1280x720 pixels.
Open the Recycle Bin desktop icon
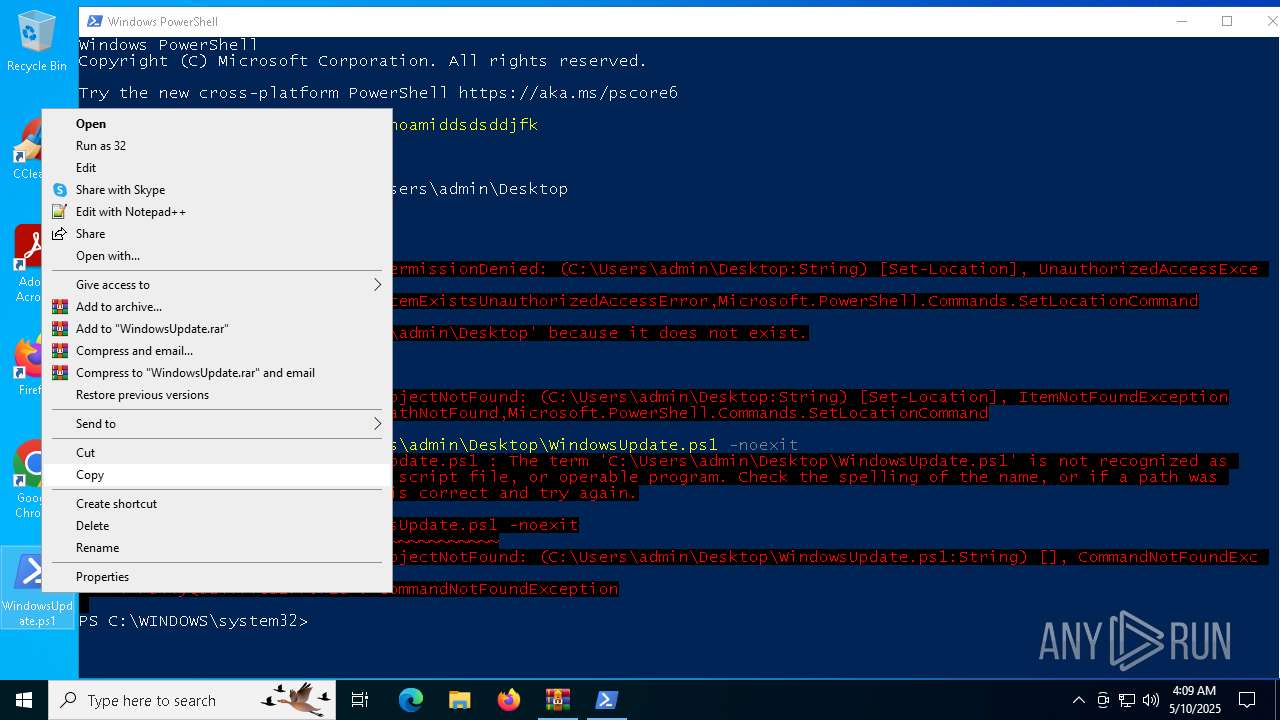coord(37,41)
